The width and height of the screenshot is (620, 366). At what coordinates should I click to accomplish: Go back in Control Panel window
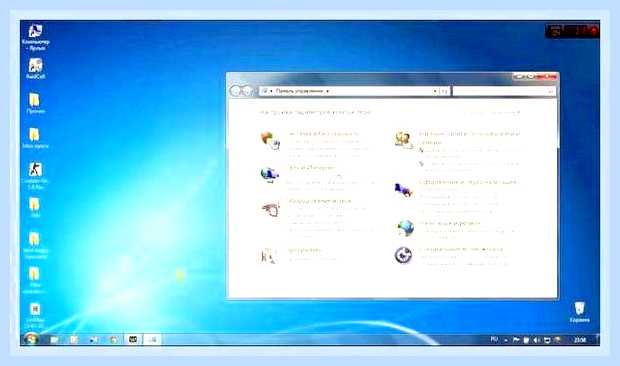[235, 91]
